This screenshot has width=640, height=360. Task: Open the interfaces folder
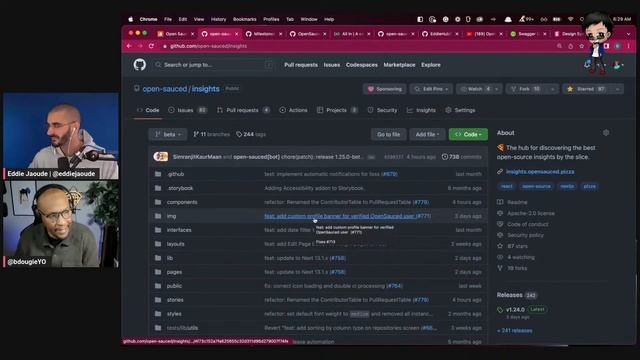[179, 230]
